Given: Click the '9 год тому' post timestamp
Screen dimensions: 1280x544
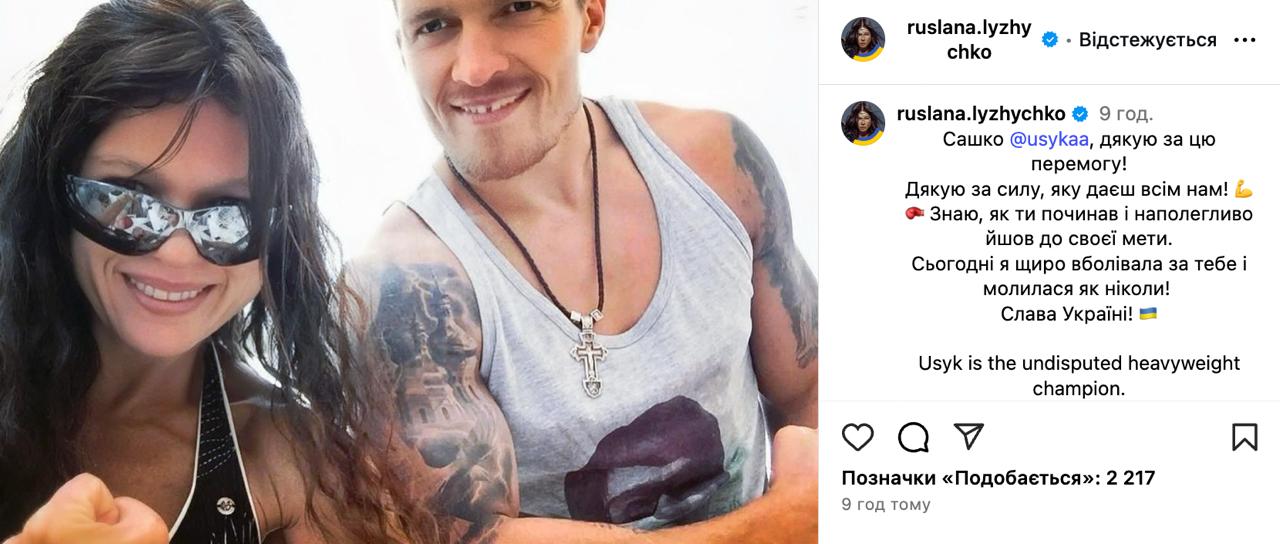Looking at the screenshot, I should [885, 505].
